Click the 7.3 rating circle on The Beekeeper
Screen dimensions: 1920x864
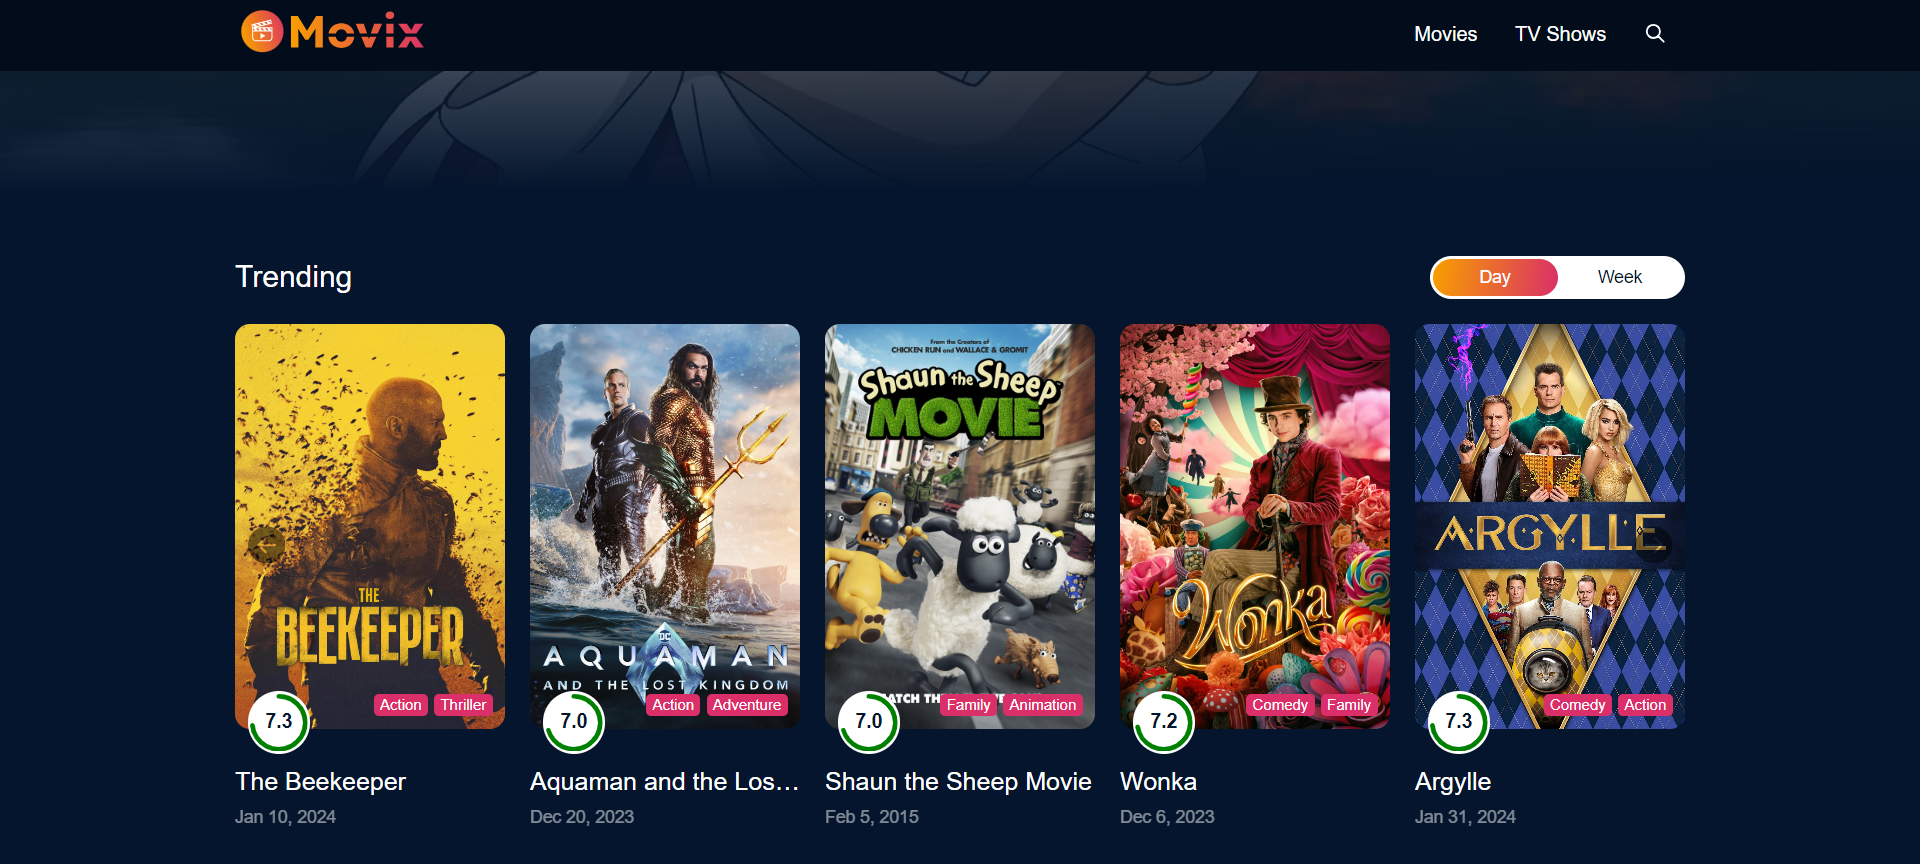[x=279, y=722]
